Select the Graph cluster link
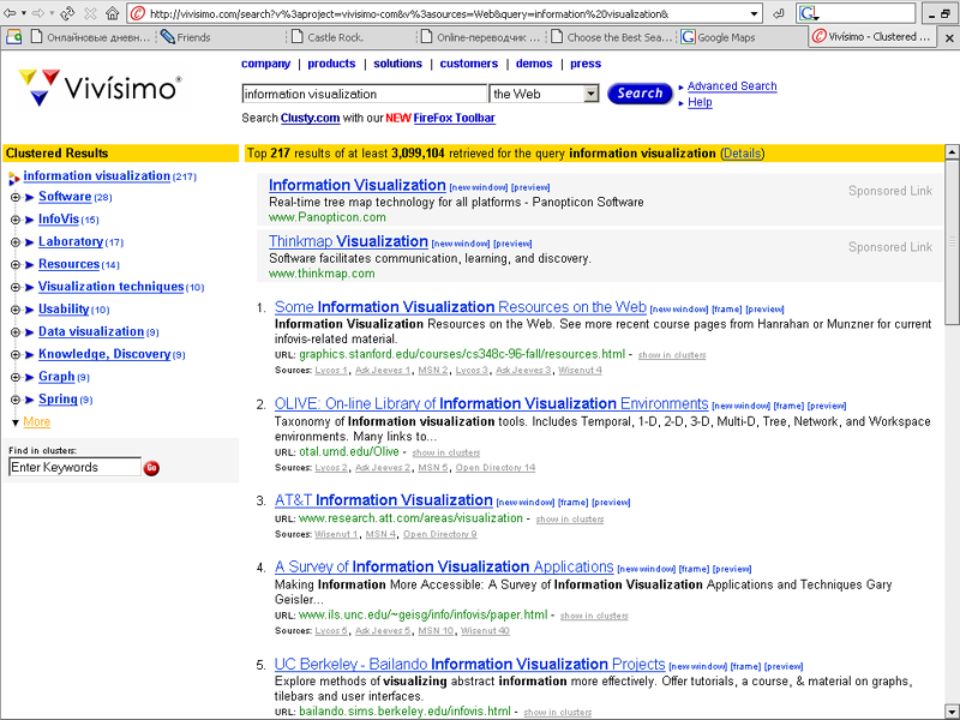Image resolution: width=960 pixels, height=720 pixels. pos(56,377)
